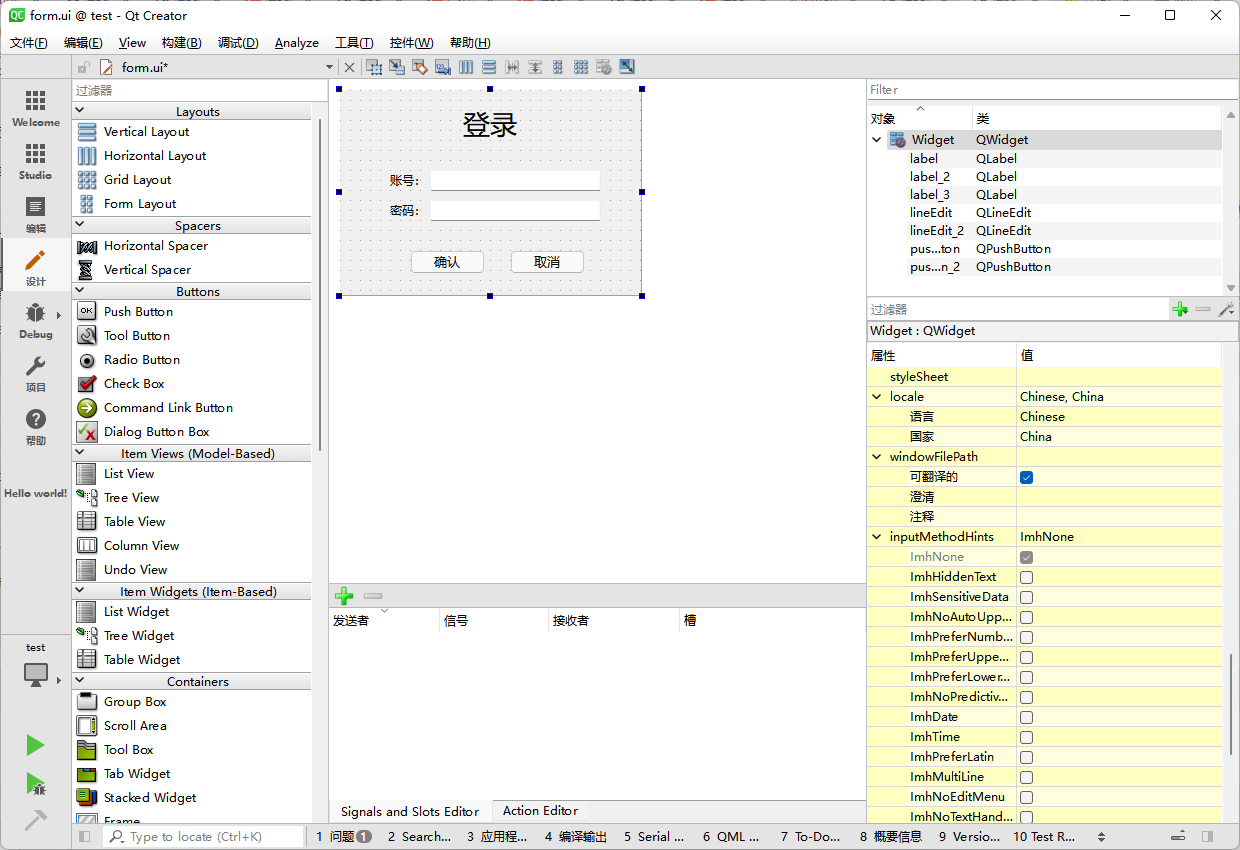Switch to Edit Tab Order mode
Viewport: 1240px width, 850px height.
442,67
